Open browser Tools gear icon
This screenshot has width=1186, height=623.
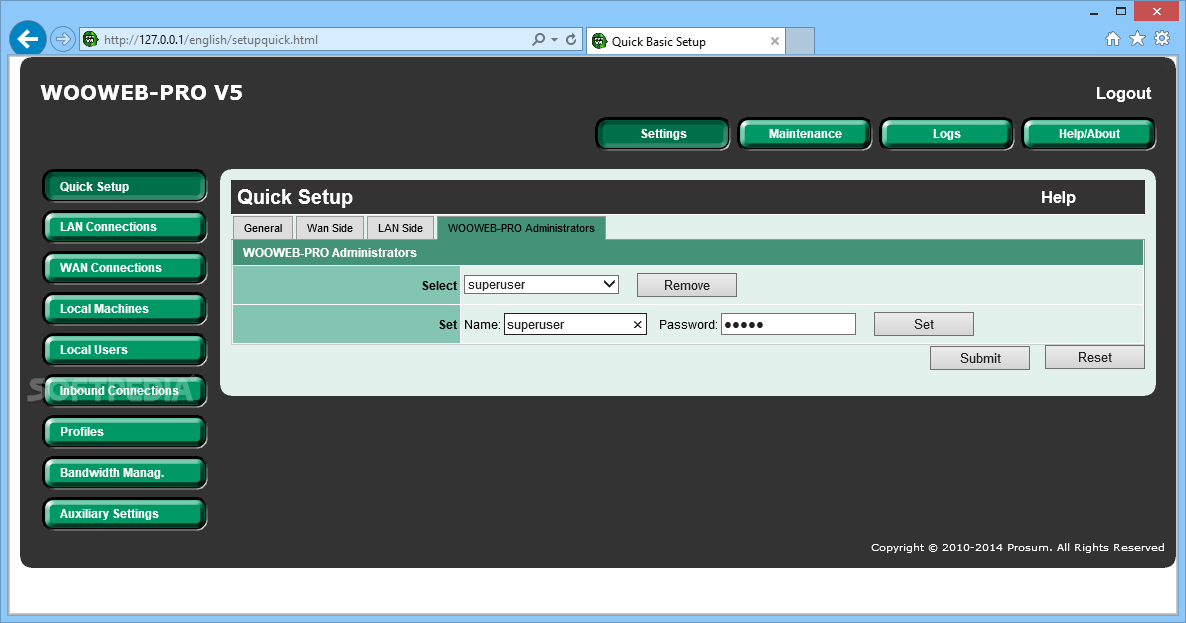(x=1162, y=39)
